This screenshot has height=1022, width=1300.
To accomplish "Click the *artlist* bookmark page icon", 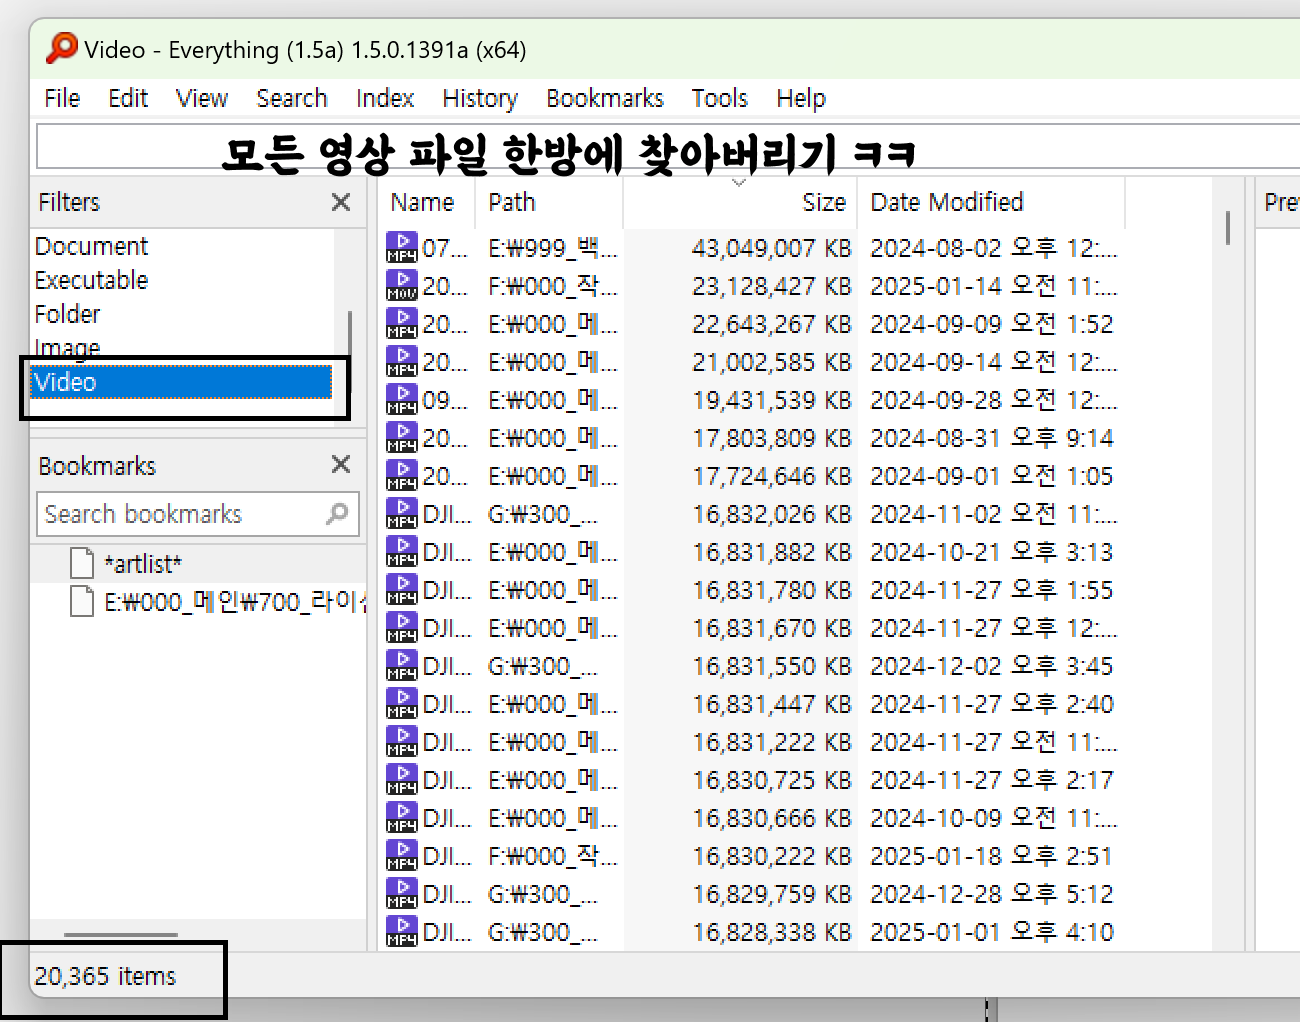I will point(83,564).
